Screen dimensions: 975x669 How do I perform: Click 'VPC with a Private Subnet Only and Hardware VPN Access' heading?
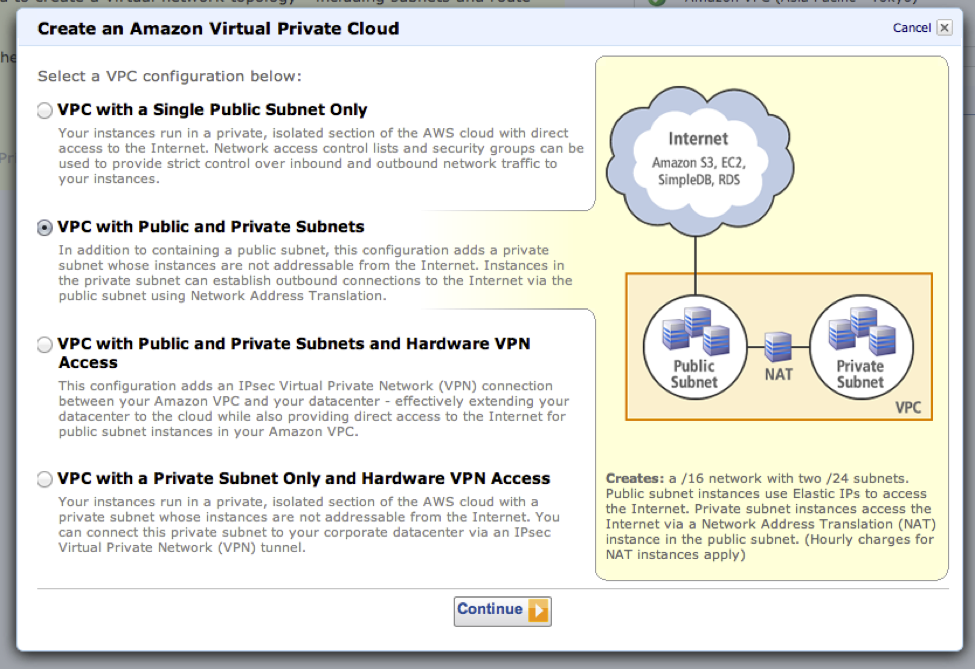(303, 478)
